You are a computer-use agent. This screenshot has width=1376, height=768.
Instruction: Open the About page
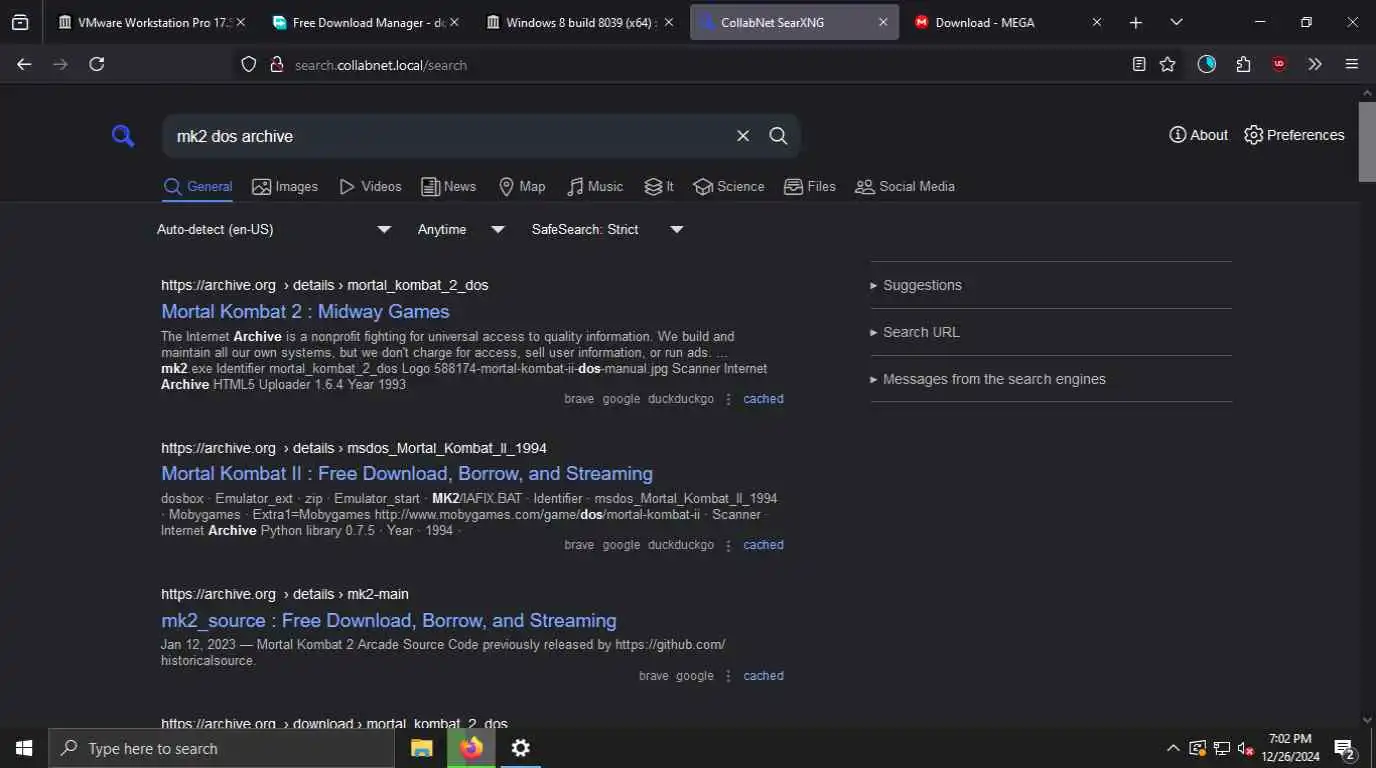(x=1198, y=135)
